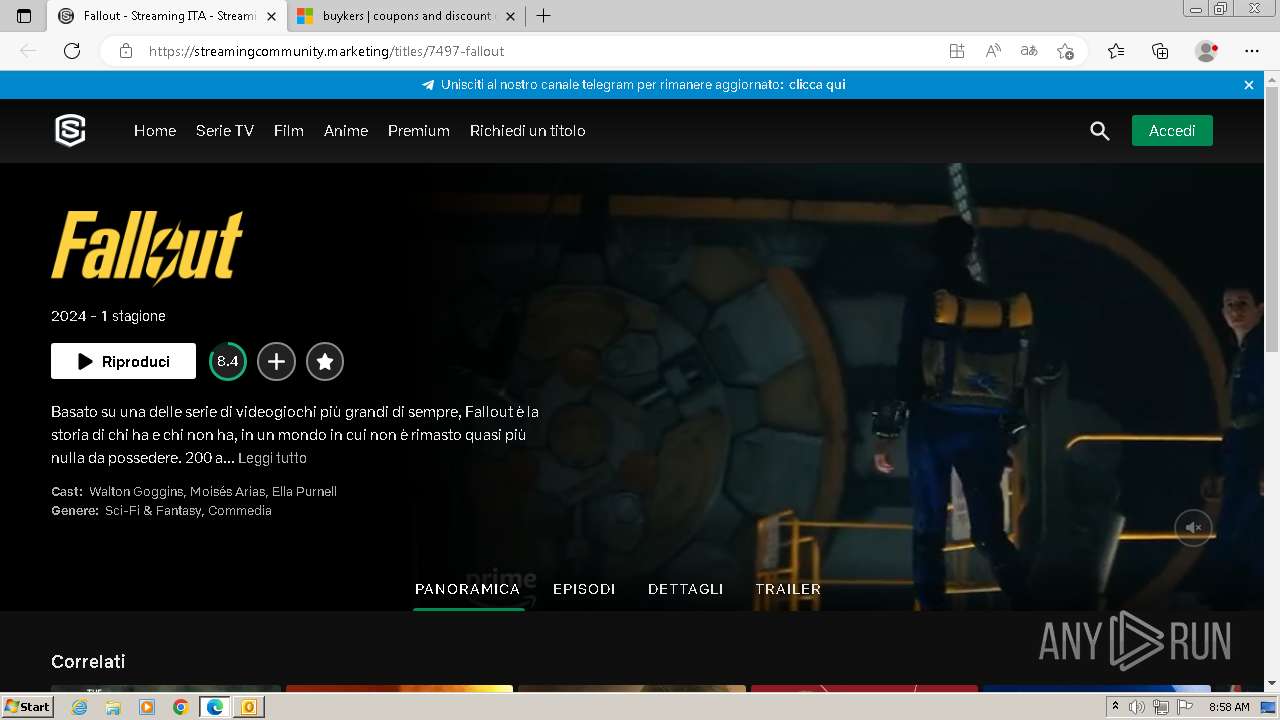Go to Home in site navigation

tap(155, 131)
